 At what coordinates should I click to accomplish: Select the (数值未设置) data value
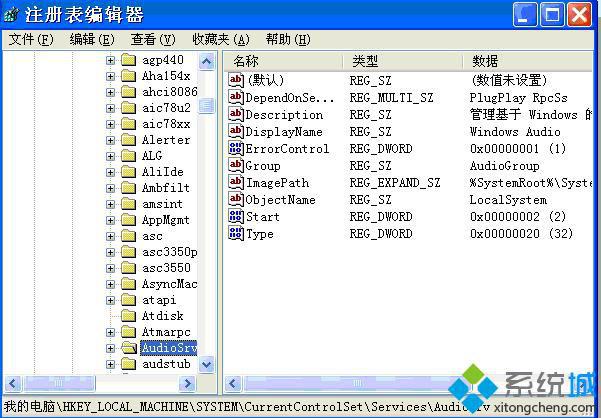click(508, 80)
